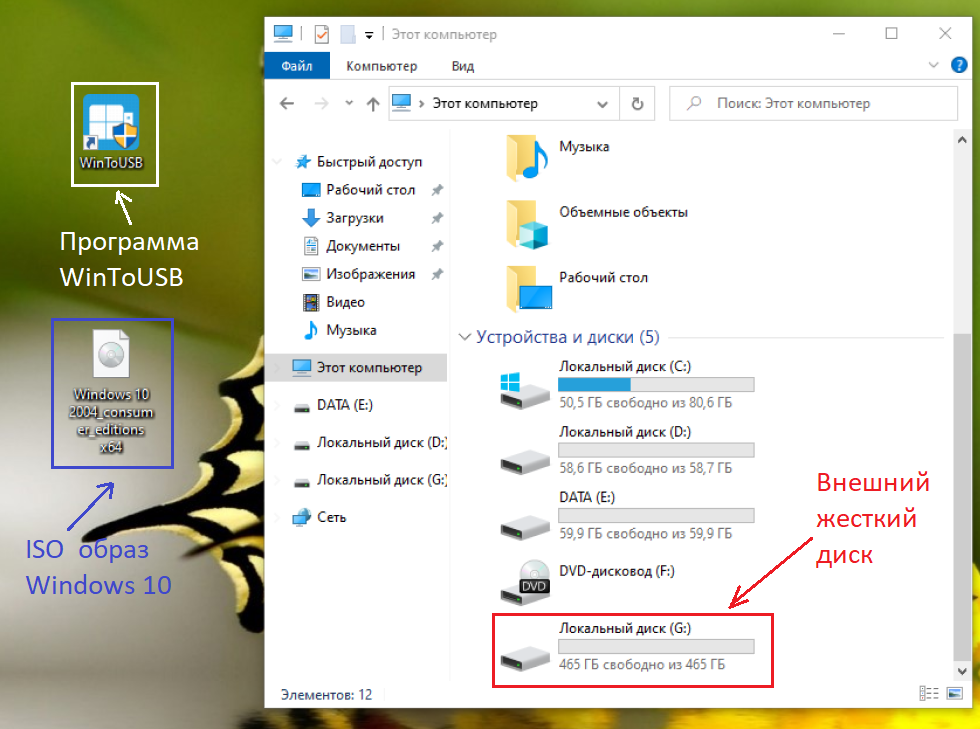Click text 465 ГБ свободно из 465 ГБ
This screenshot has width=980, height=729.
click(642, 665)
